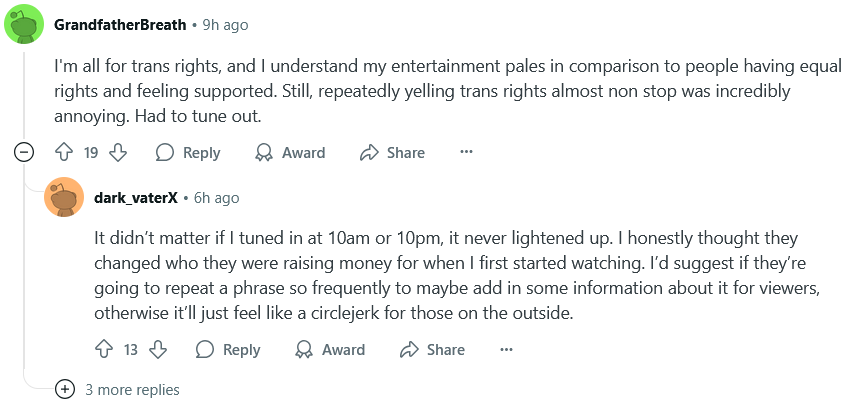This screenshot has width=845, height=408.
Task: Upvote dark_vaterX's reply
Action: point(104,350)
